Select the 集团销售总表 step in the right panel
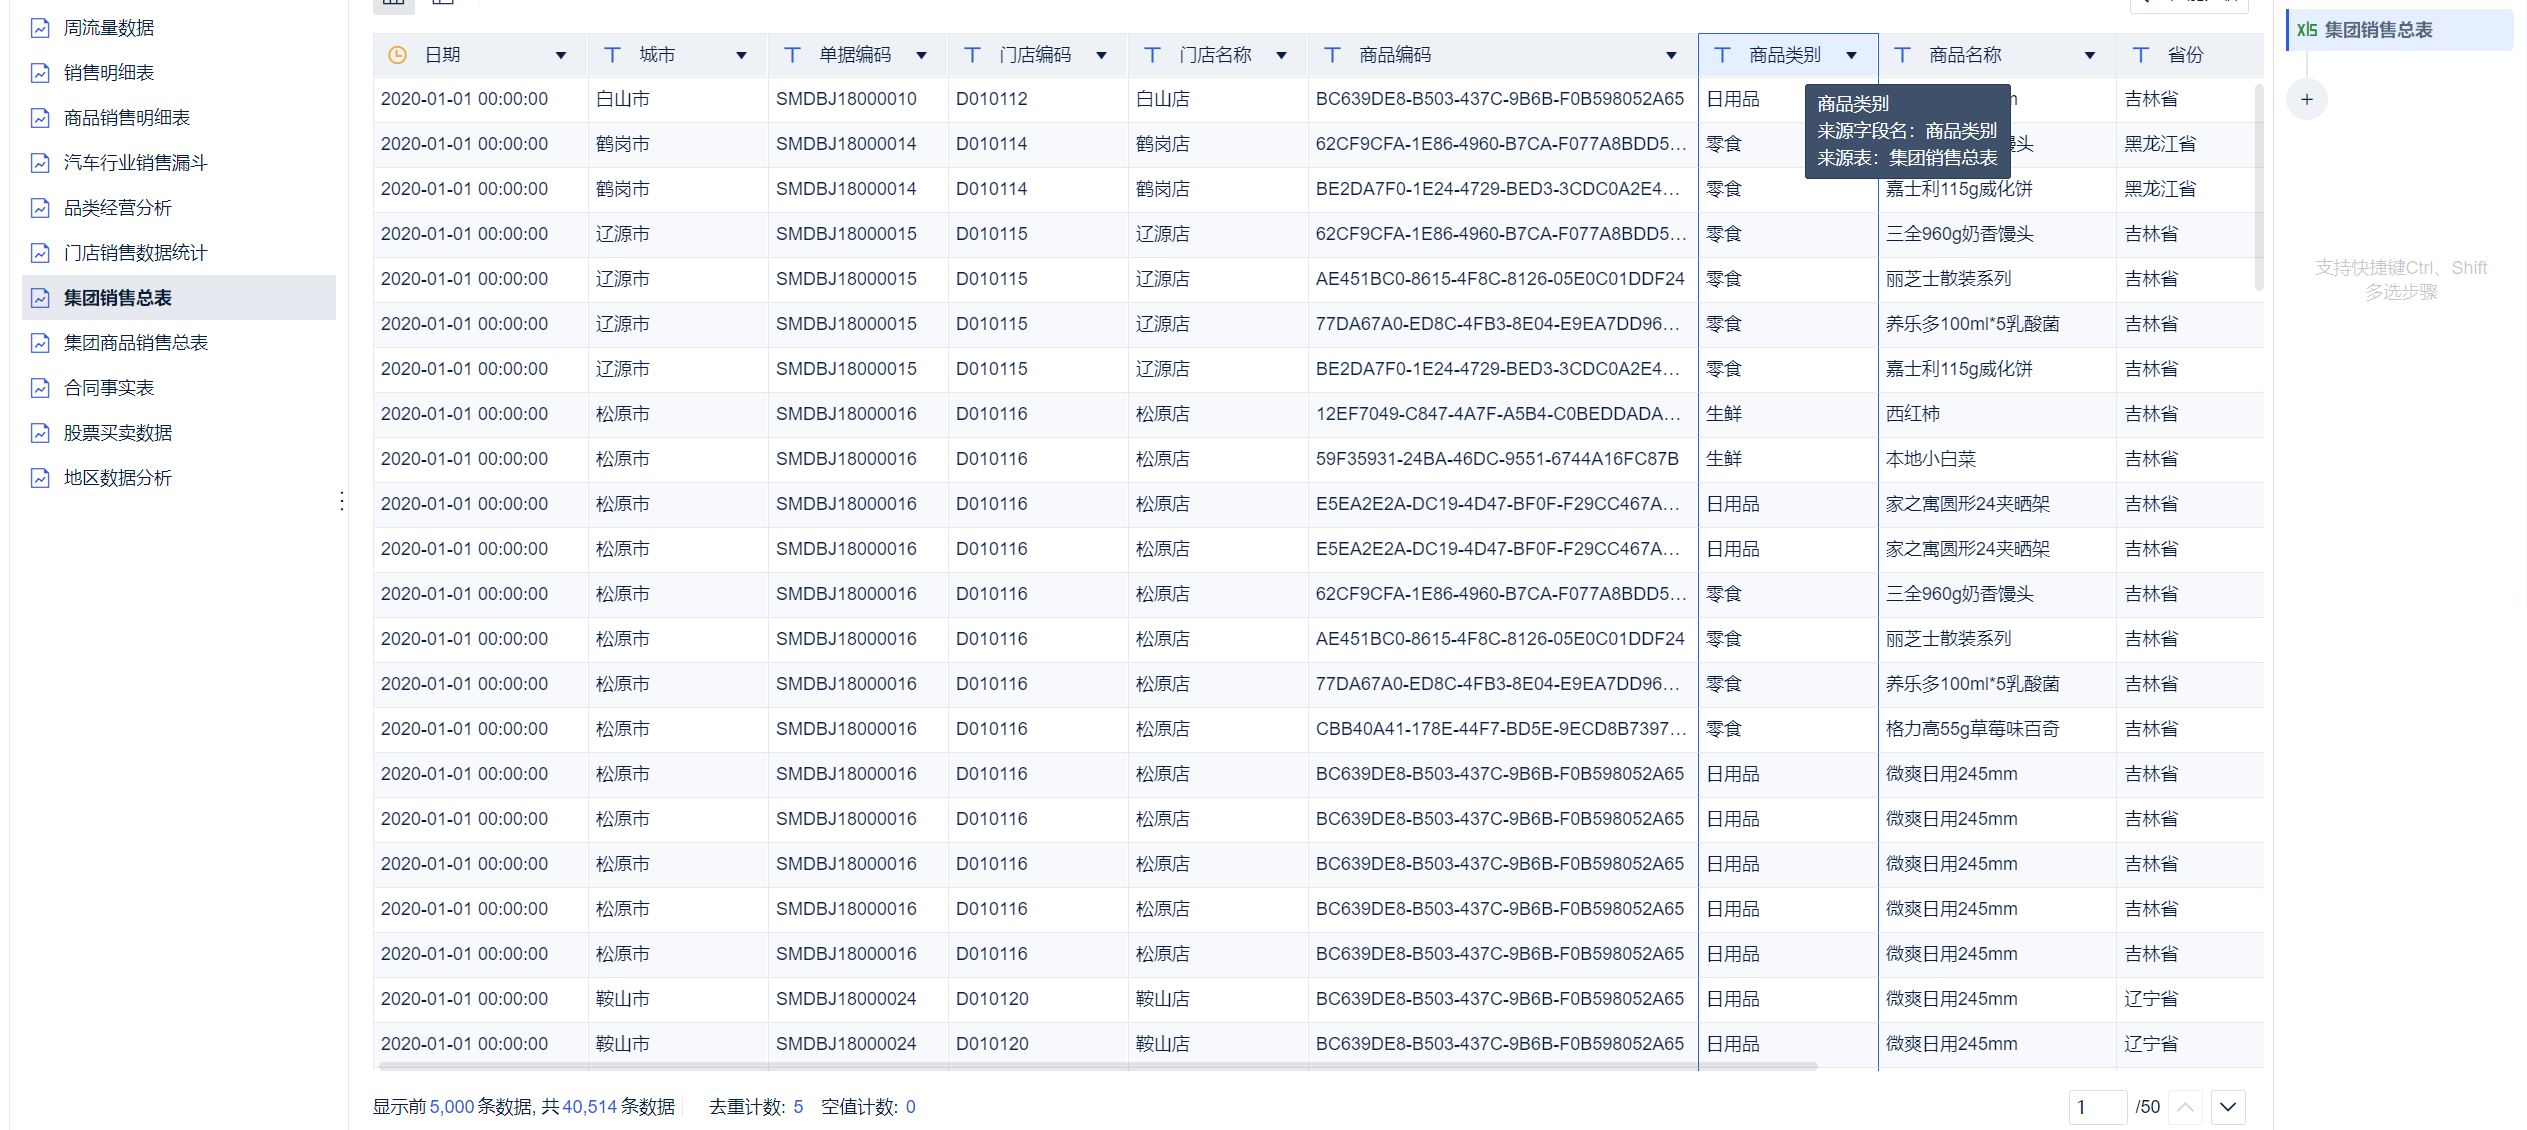 tap(2377, 30)
